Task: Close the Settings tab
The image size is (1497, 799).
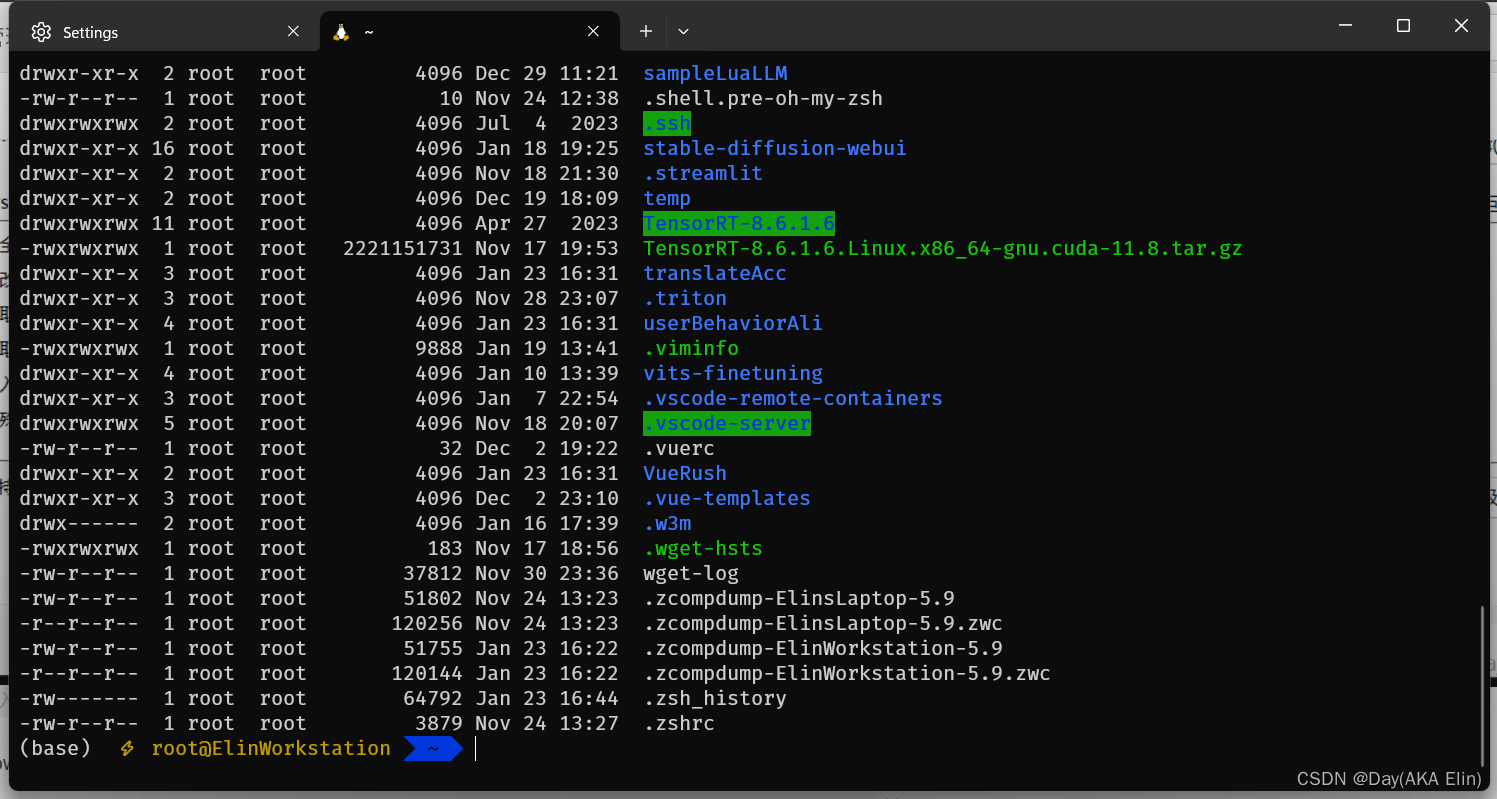Action: tap(293, 32)
